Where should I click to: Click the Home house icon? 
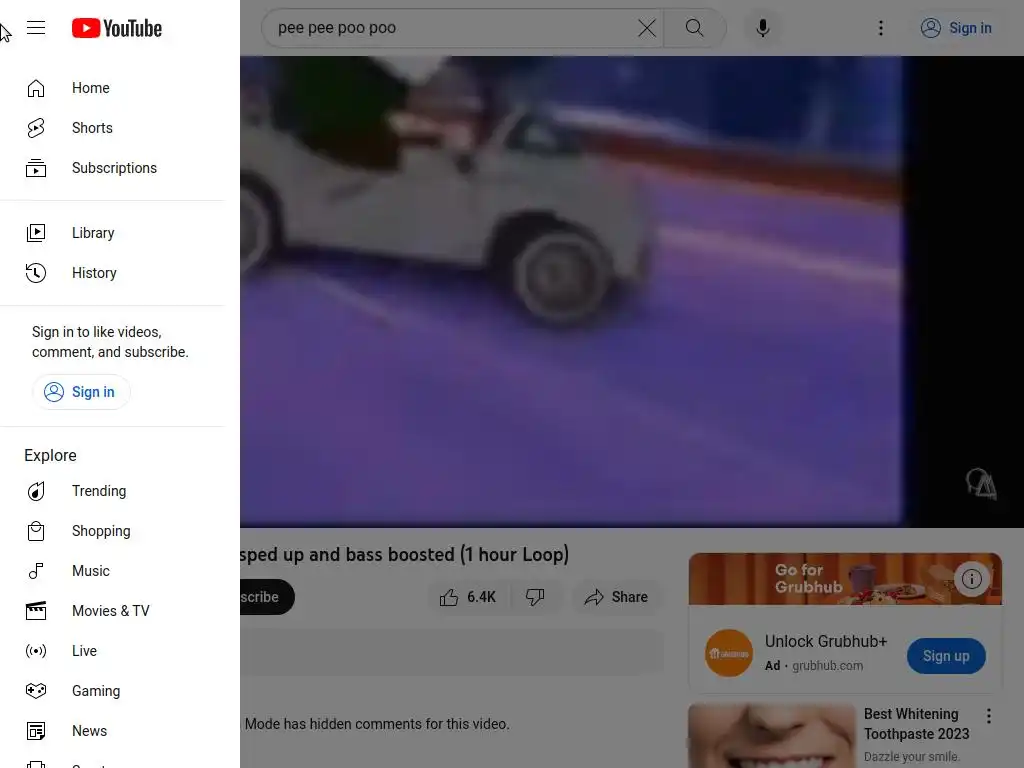click(36, 88)
